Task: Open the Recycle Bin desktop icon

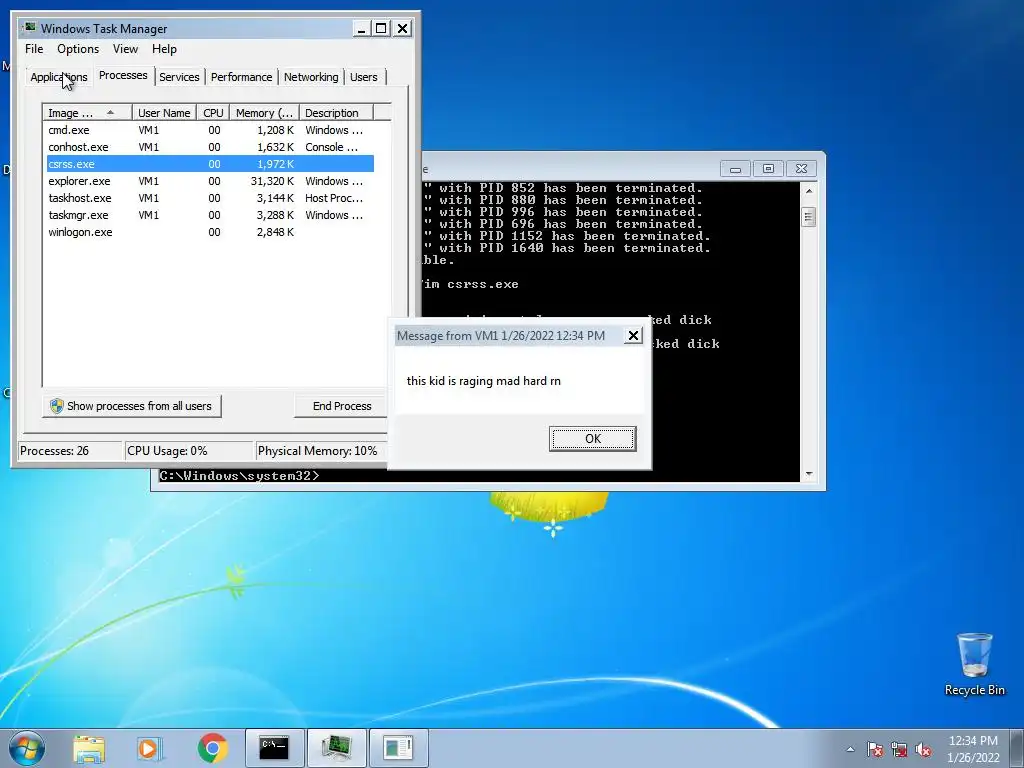Action: pos(974,664)
